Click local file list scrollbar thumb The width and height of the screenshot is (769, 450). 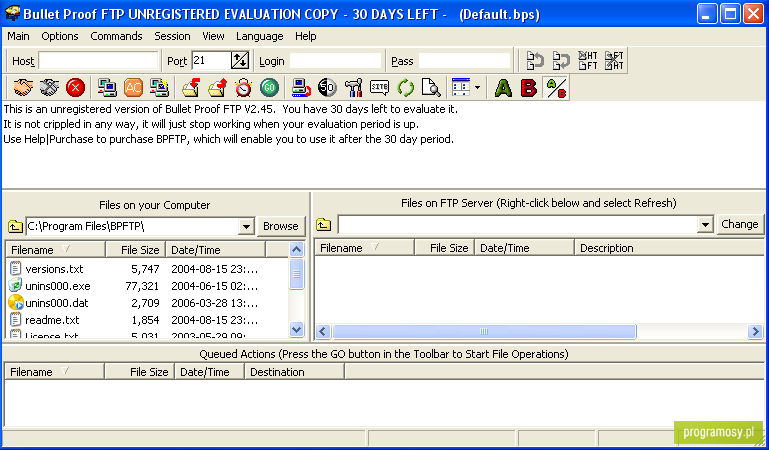click(296, 274)
